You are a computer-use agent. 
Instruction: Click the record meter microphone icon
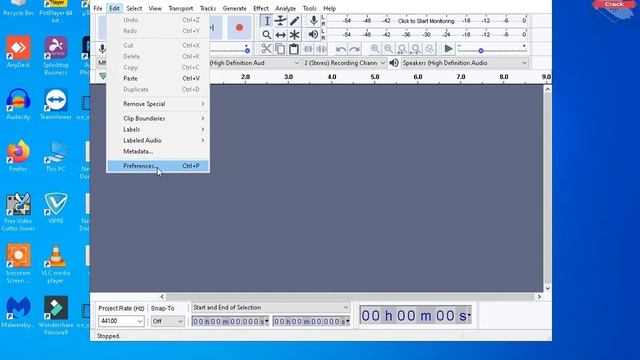click(x=313, y=20)
